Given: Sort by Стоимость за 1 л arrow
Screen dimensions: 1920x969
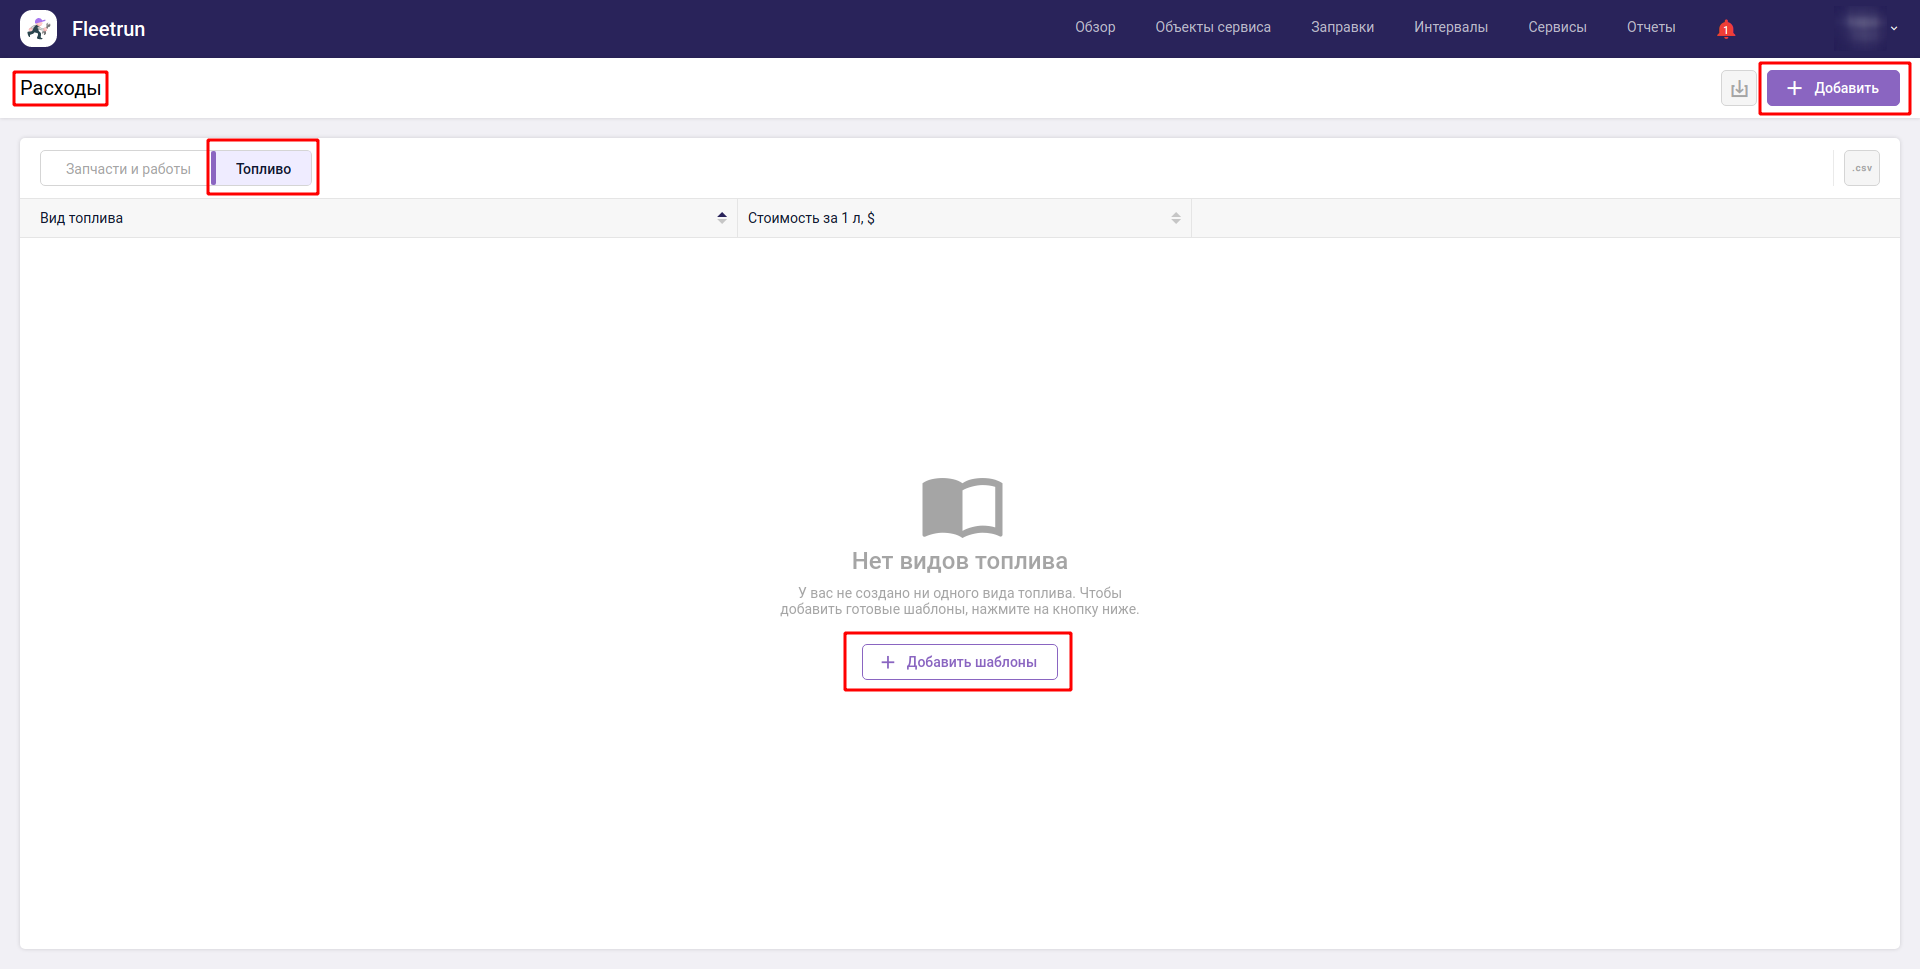Looking at the screenshot, I should coord(1176,218).
